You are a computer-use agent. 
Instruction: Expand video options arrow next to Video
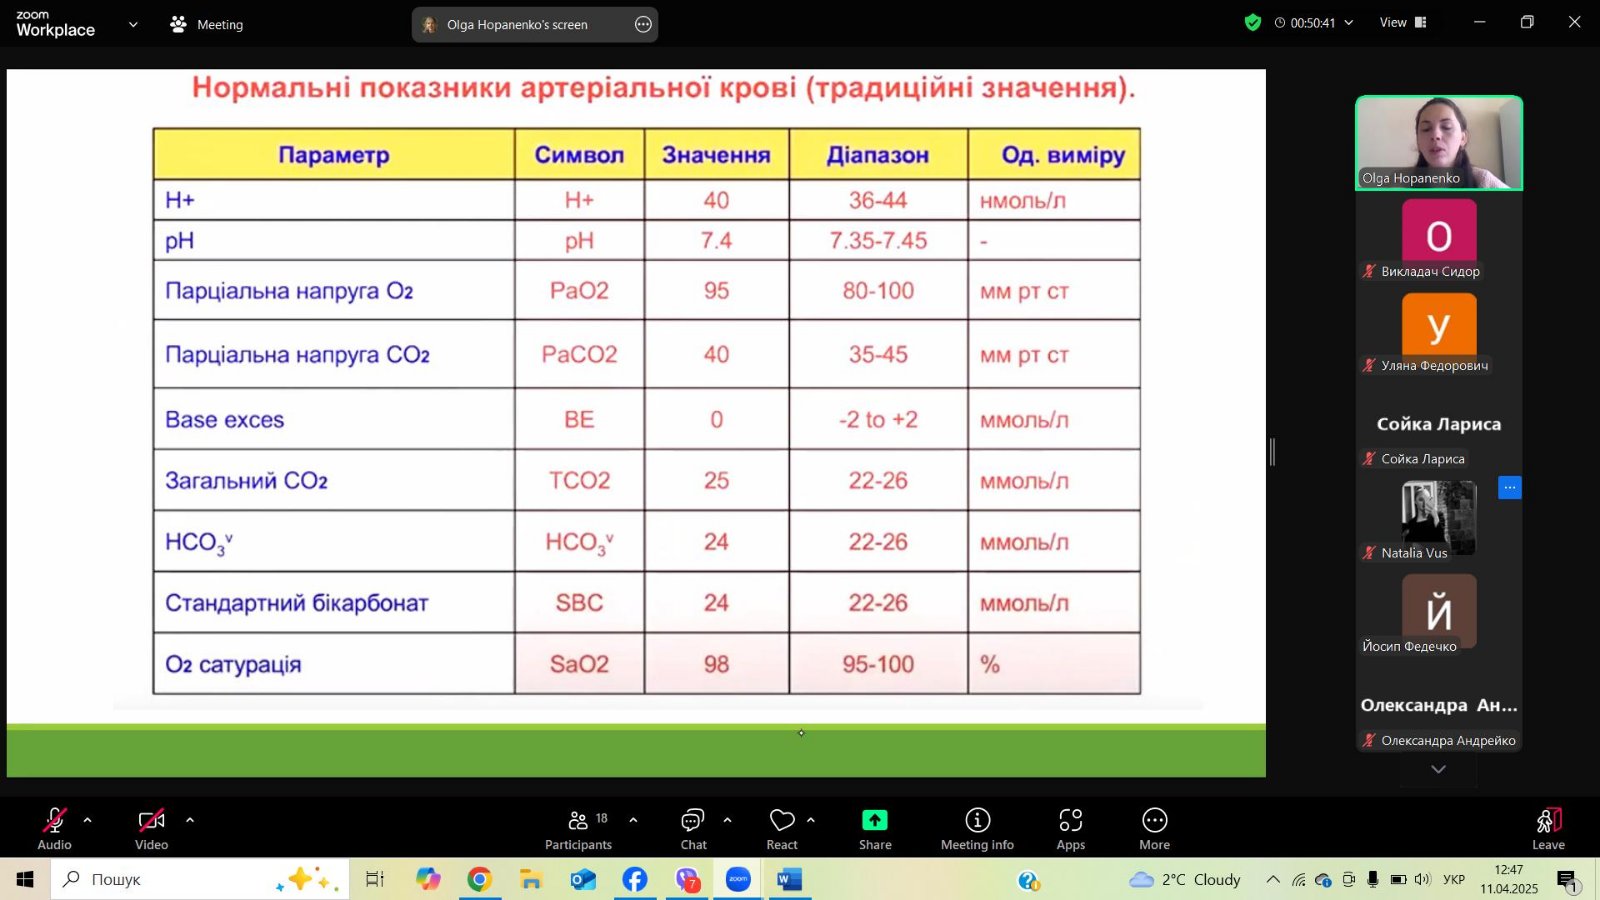pyautogui.click(x=190, y=820)
